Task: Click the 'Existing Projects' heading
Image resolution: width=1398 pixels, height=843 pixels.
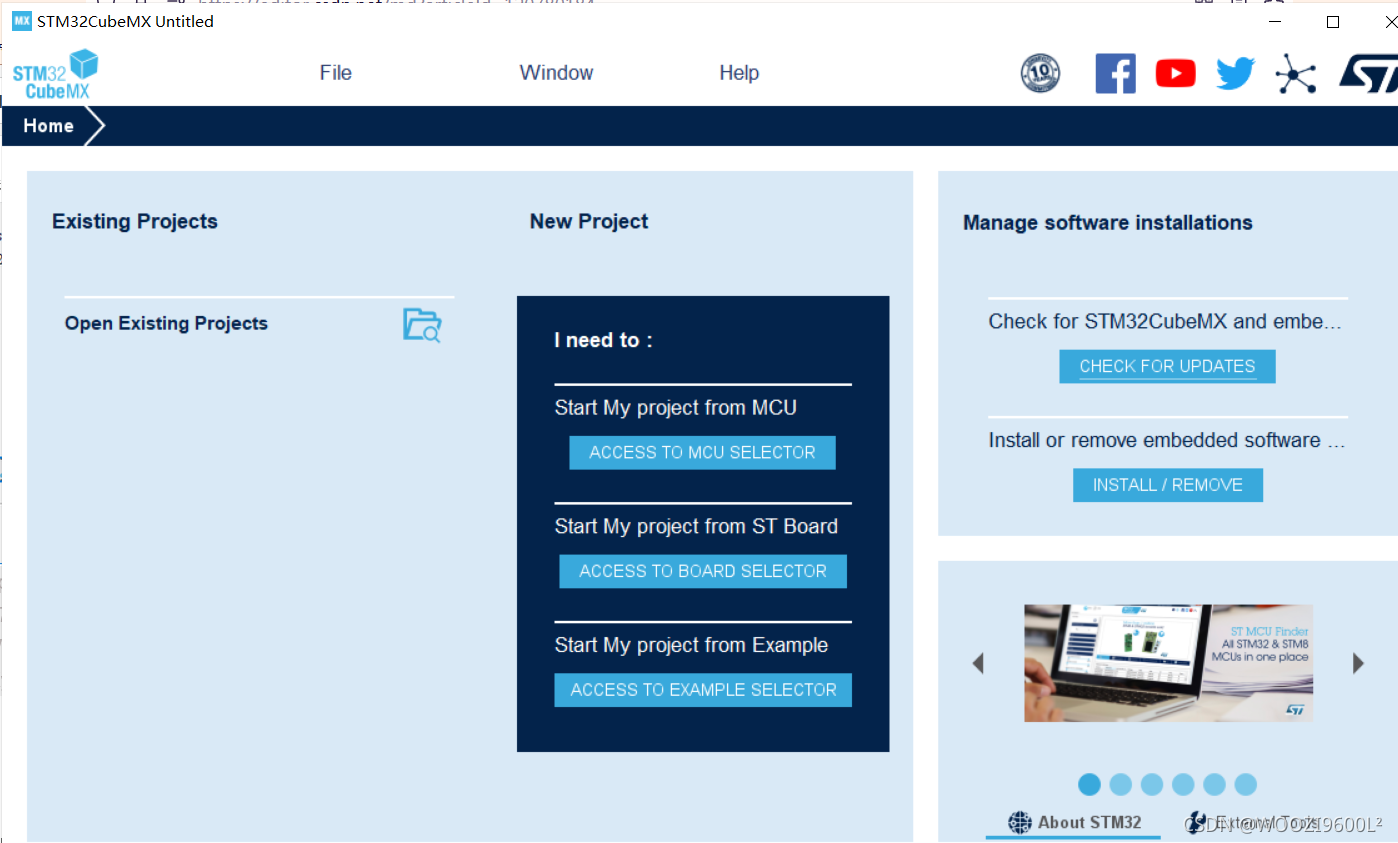Action: click(135, 221)
